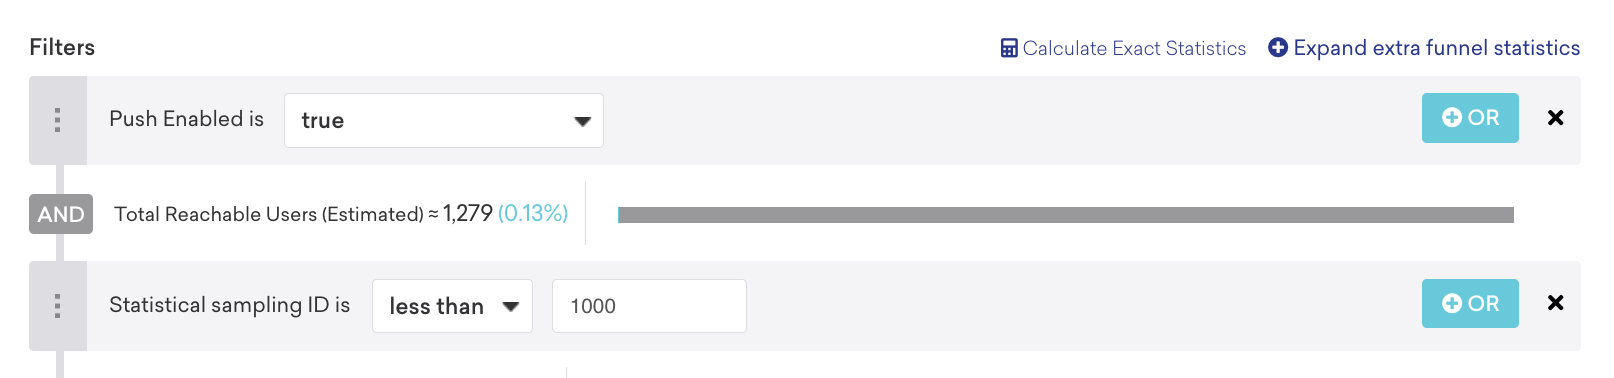Screen dimensions: 1614x378
Task: Click drag handle dots on Push Enabled filter
Action: tap(57, 120)
